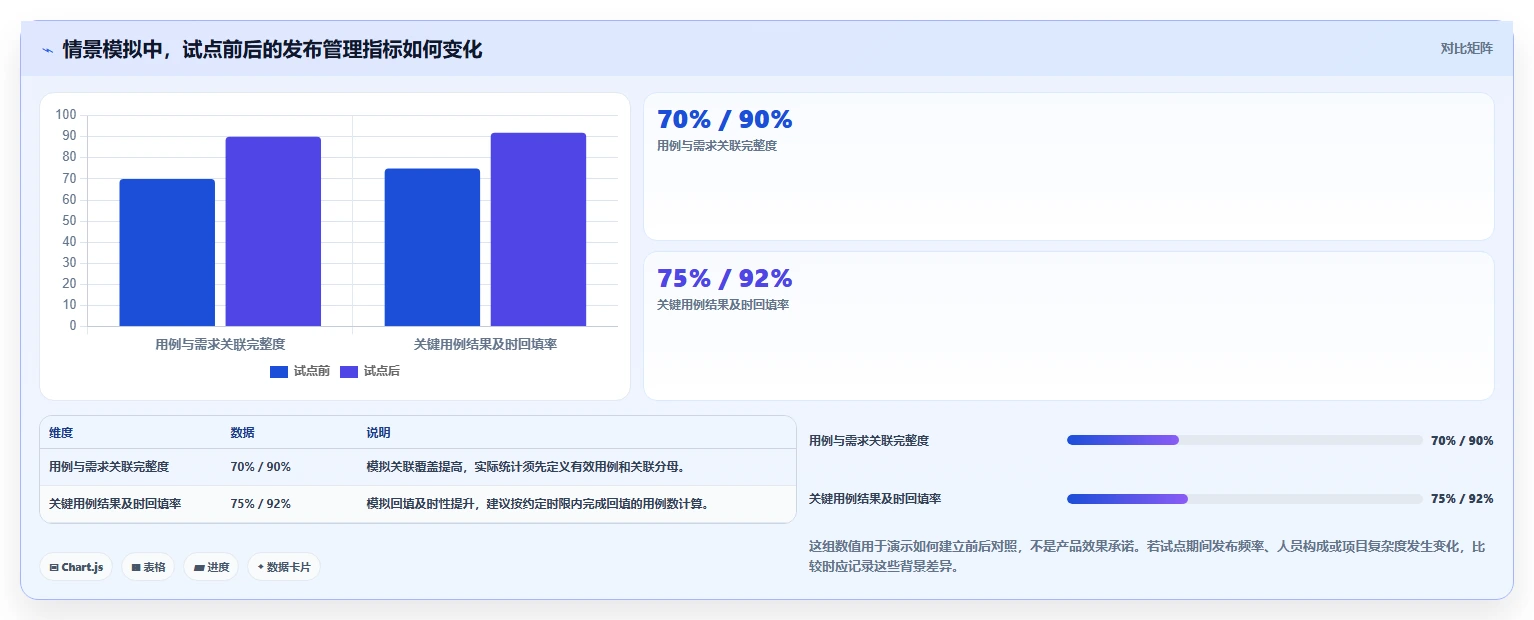
Task: Click the 试点前 bar for 关键用例结果及时回填率
Action: coord(432,247)
